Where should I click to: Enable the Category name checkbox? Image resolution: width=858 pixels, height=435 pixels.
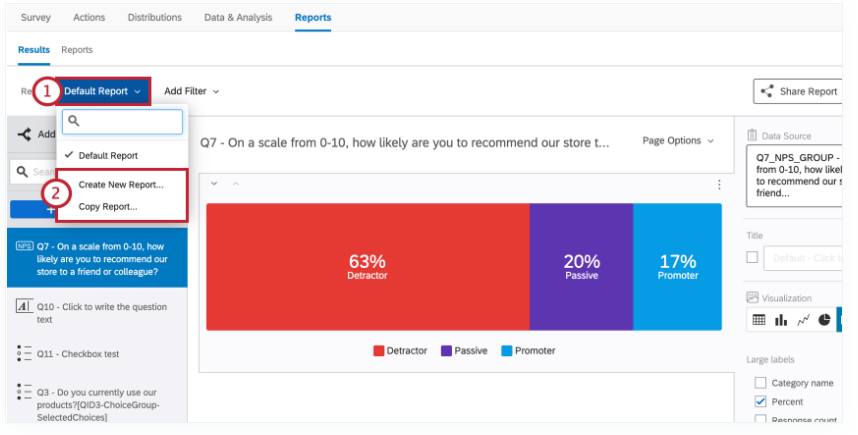point(758,382)
